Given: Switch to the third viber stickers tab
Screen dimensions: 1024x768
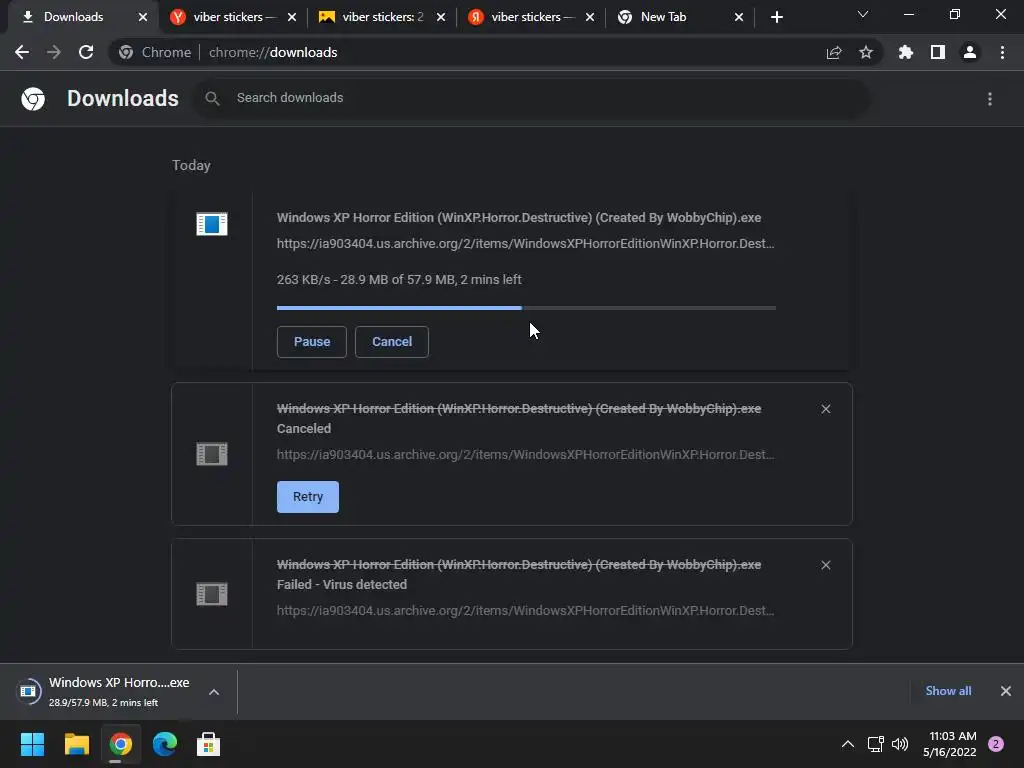Looking at the screenshot, I should click(530, 17).
